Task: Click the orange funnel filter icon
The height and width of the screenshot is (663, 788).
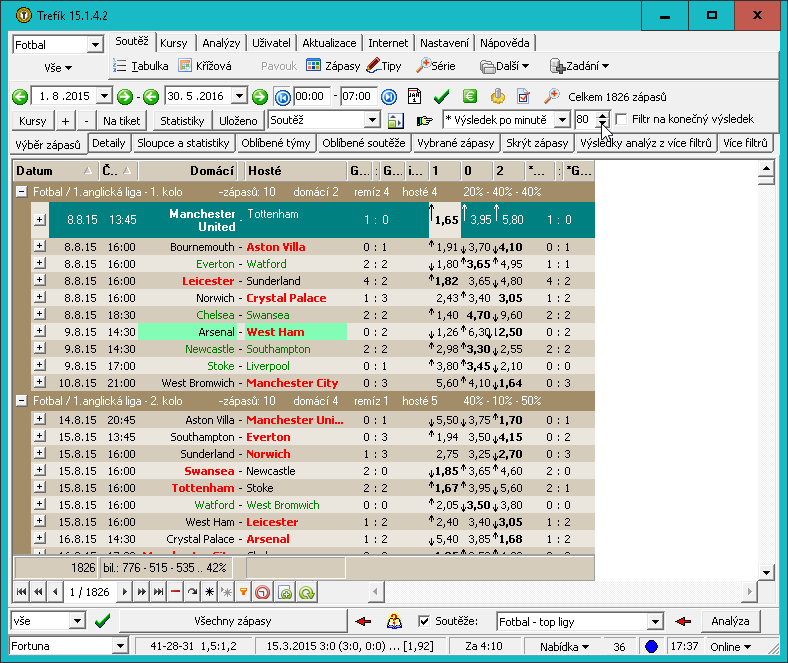Action: [x=243, y=592]
